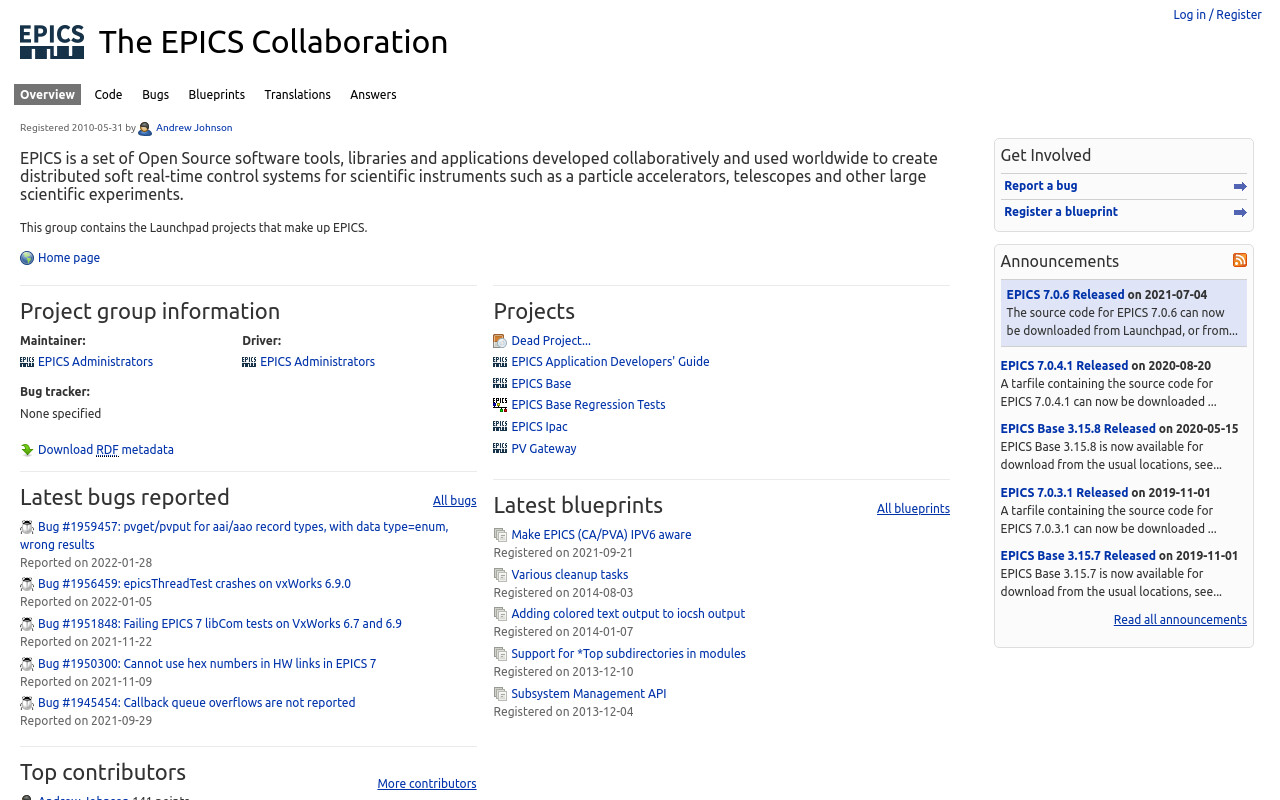Open Make EPICS (CA/PVA) IPV6 aware blueprint
This screenshot has height=800, width=1280.
601,535
